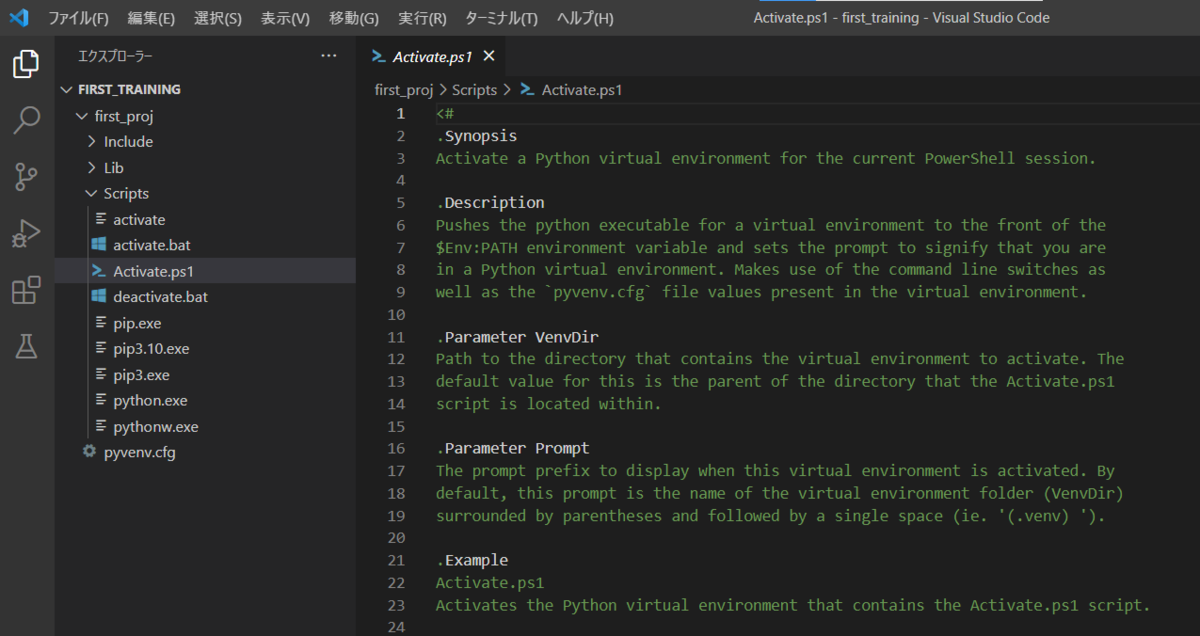Close the Activate.ps1 editor tab
Image resolution: width=1200 pixels, height=636 pixels.
pos(489,57)
